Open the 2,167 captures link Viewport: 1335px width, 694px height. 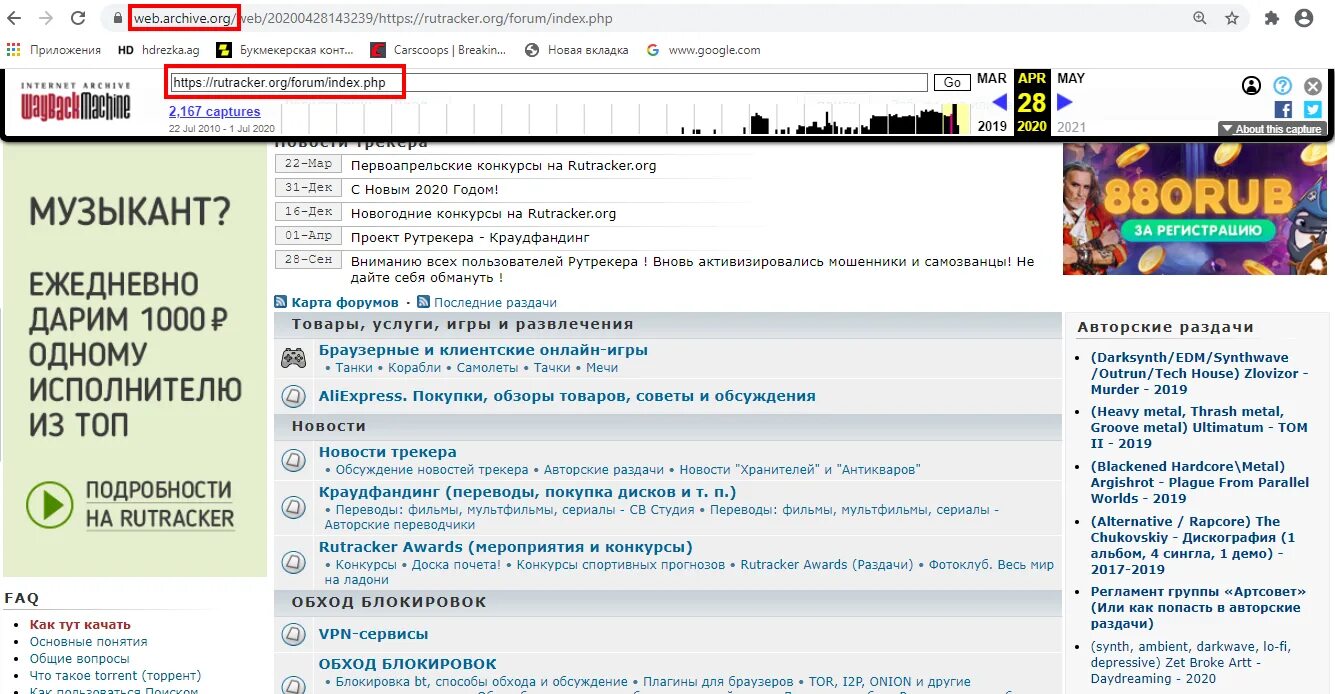[x=214, y=111]
